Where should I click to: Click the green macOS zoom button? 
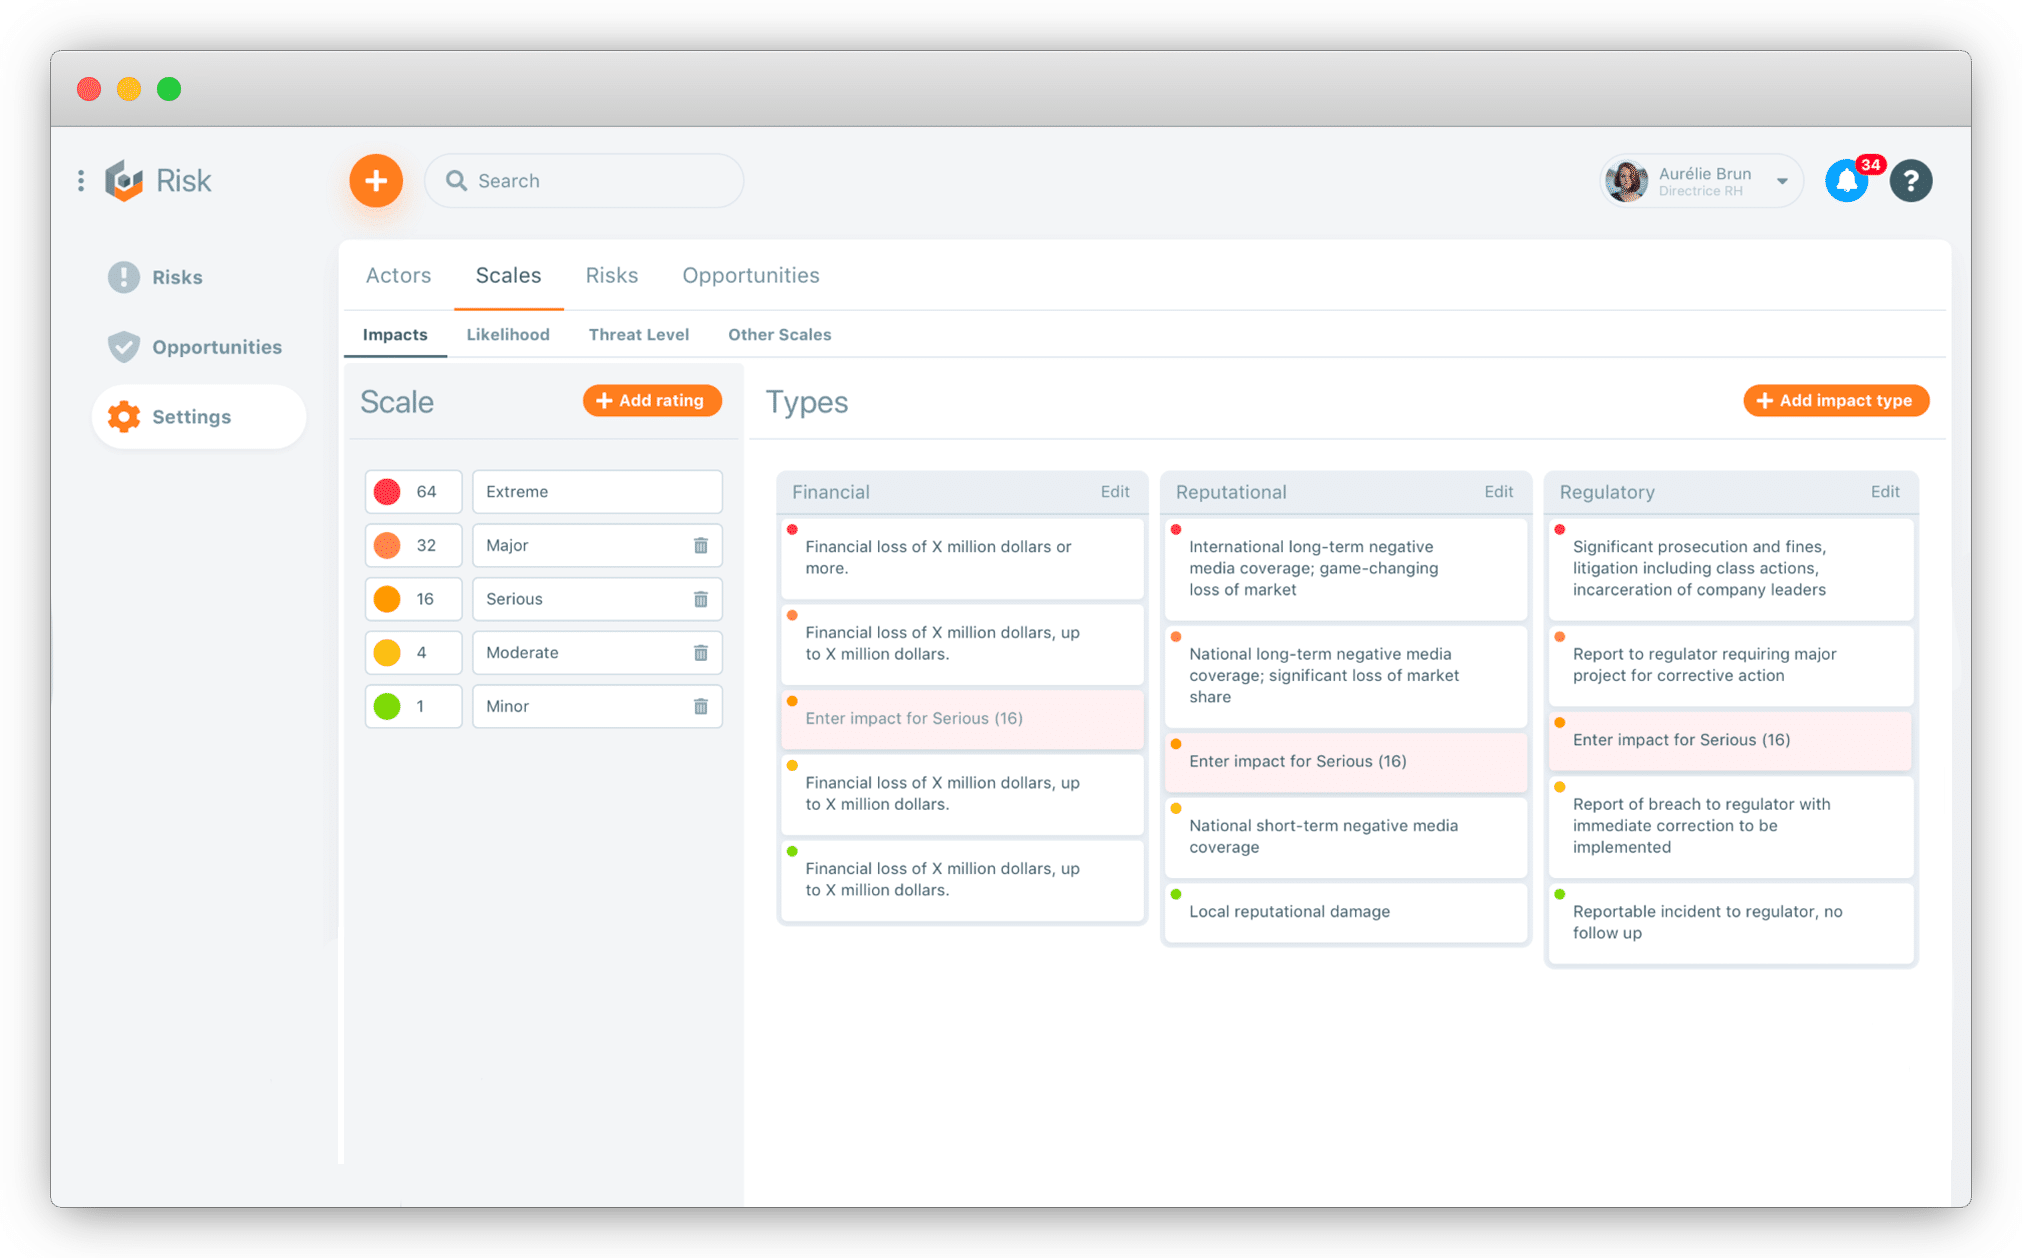click(169, 89)
